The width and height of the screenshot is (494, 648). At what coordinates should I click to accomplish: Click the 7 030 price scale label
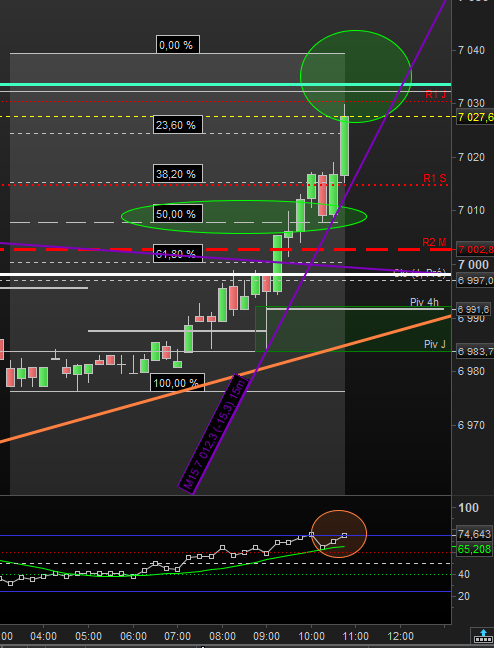pos(471,103)
